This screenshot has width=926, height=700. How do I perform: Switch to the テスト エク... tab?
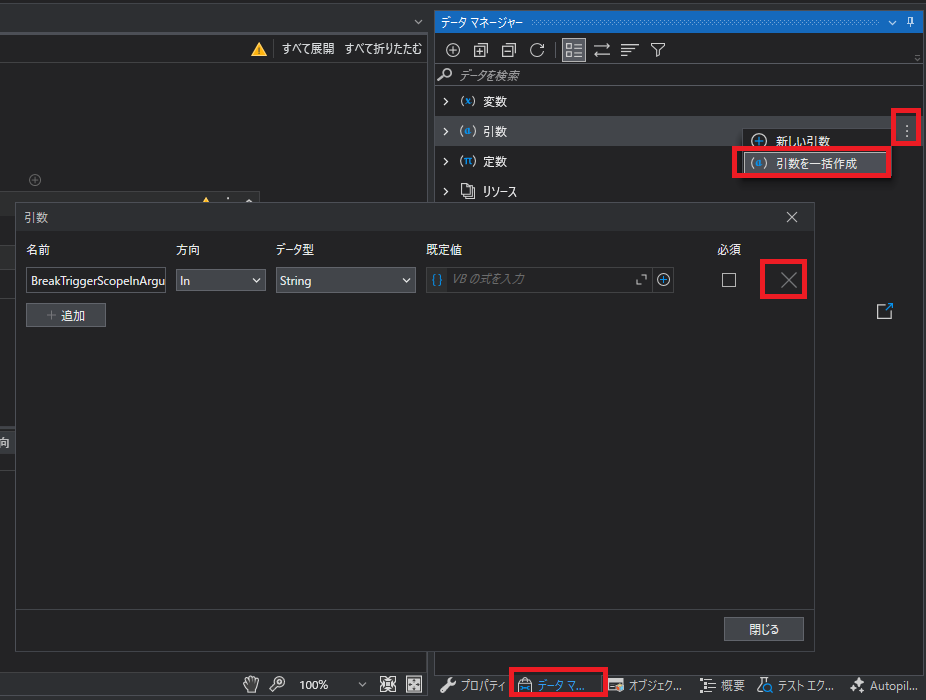[x=795, y=685]
